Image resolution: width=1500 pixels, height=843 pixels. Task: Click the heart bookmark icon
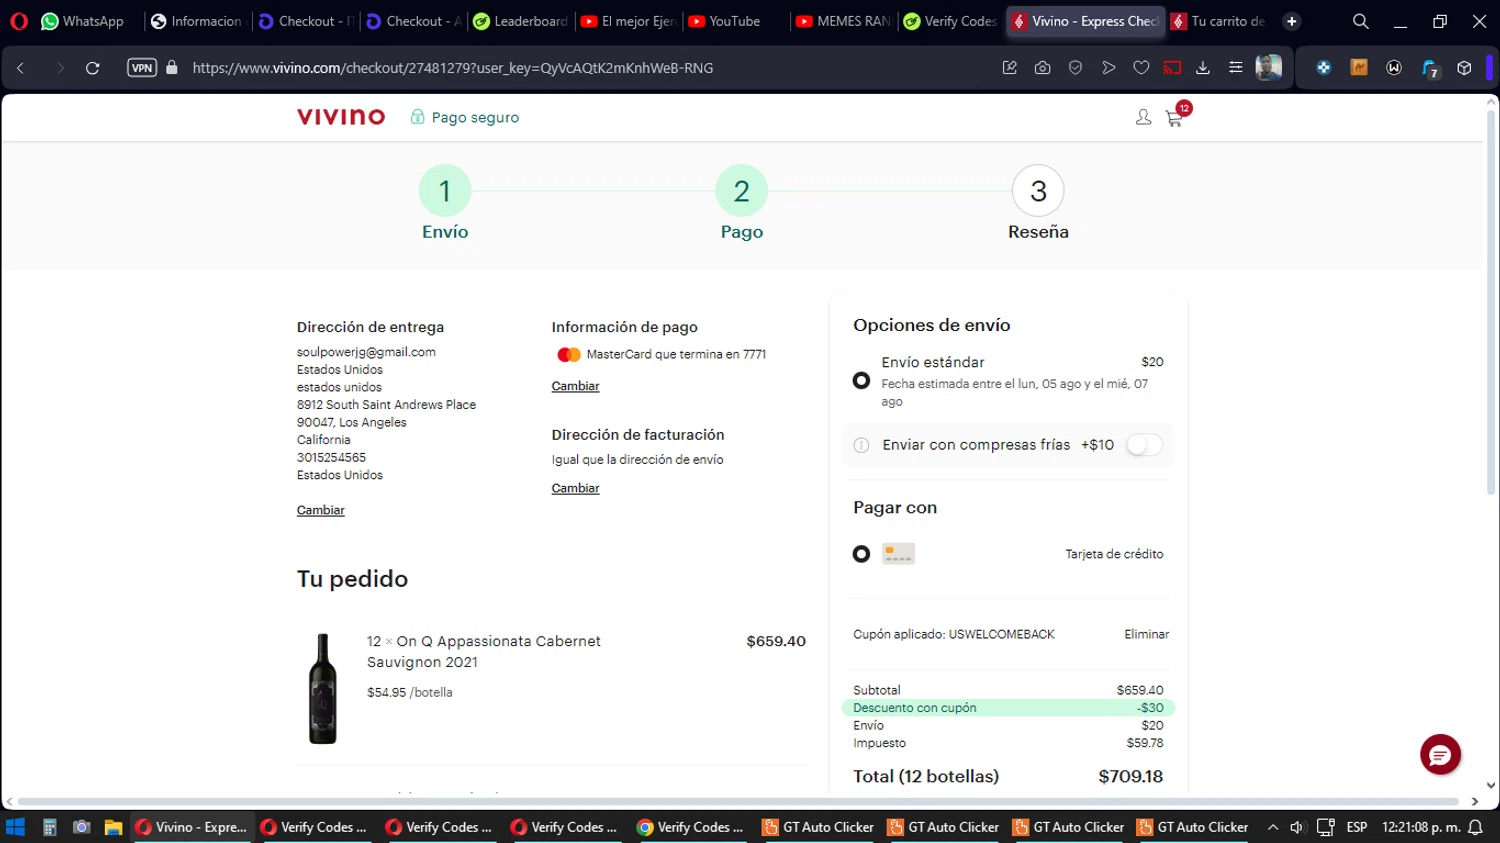(x=1141, y=68)
